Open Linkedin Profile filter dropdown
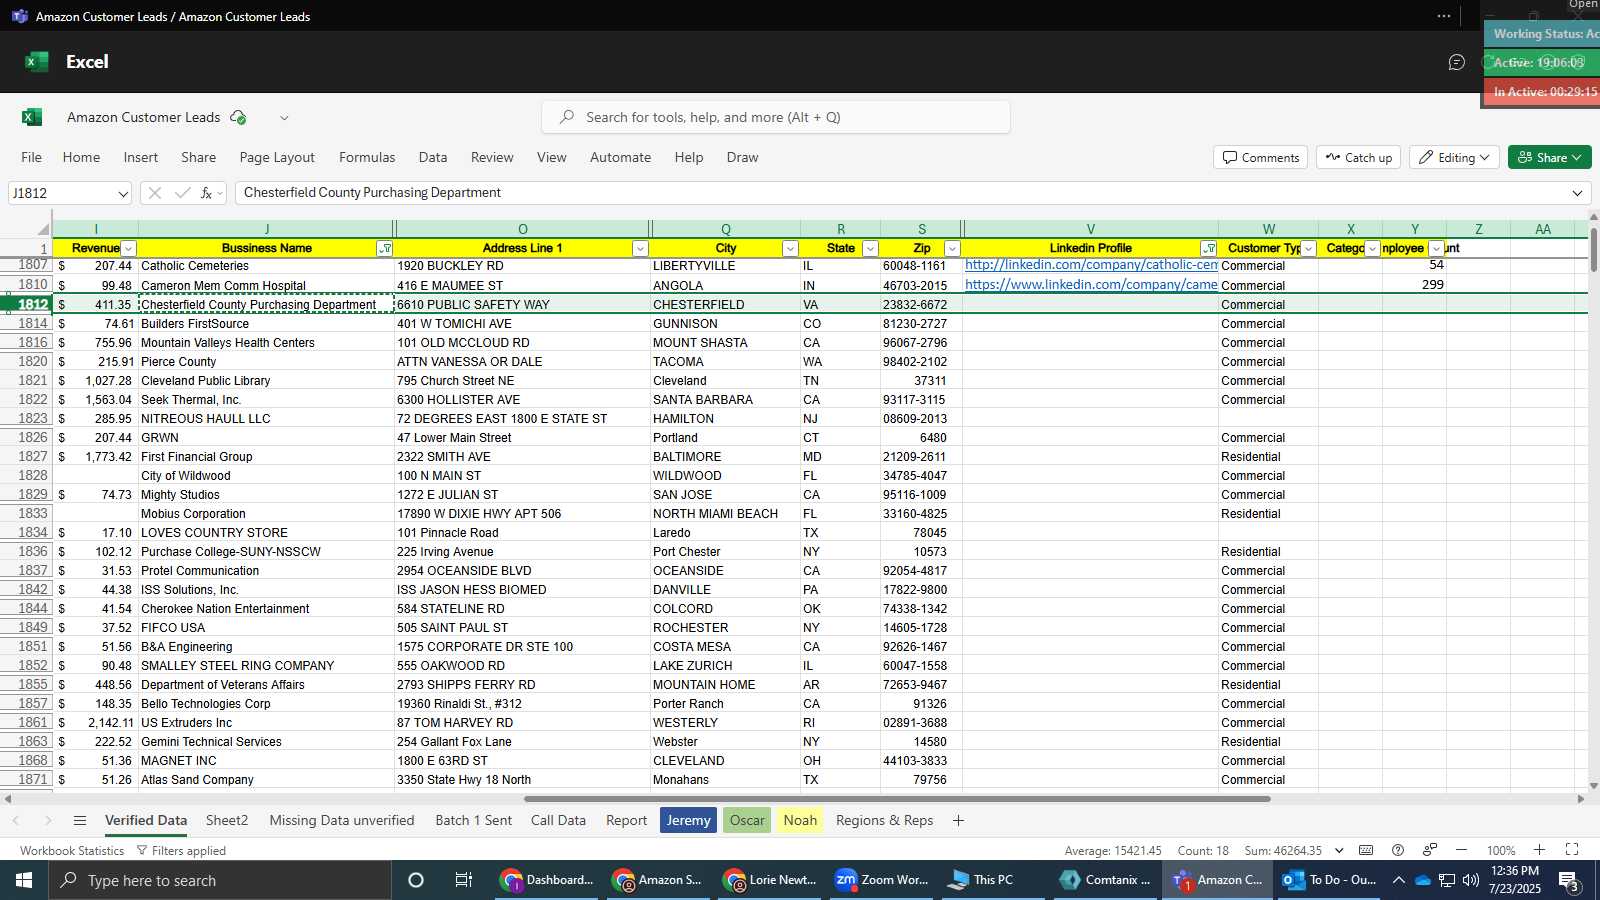 [1209, 249]
